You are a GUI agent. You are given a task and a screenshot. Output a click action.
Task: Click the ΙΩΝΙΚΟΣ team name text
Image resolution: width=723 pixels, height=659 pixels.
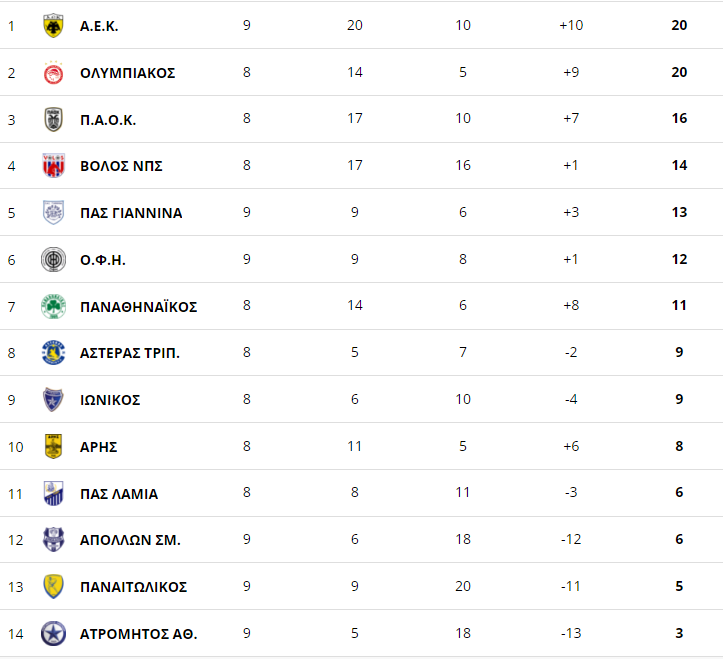point(110,400)
